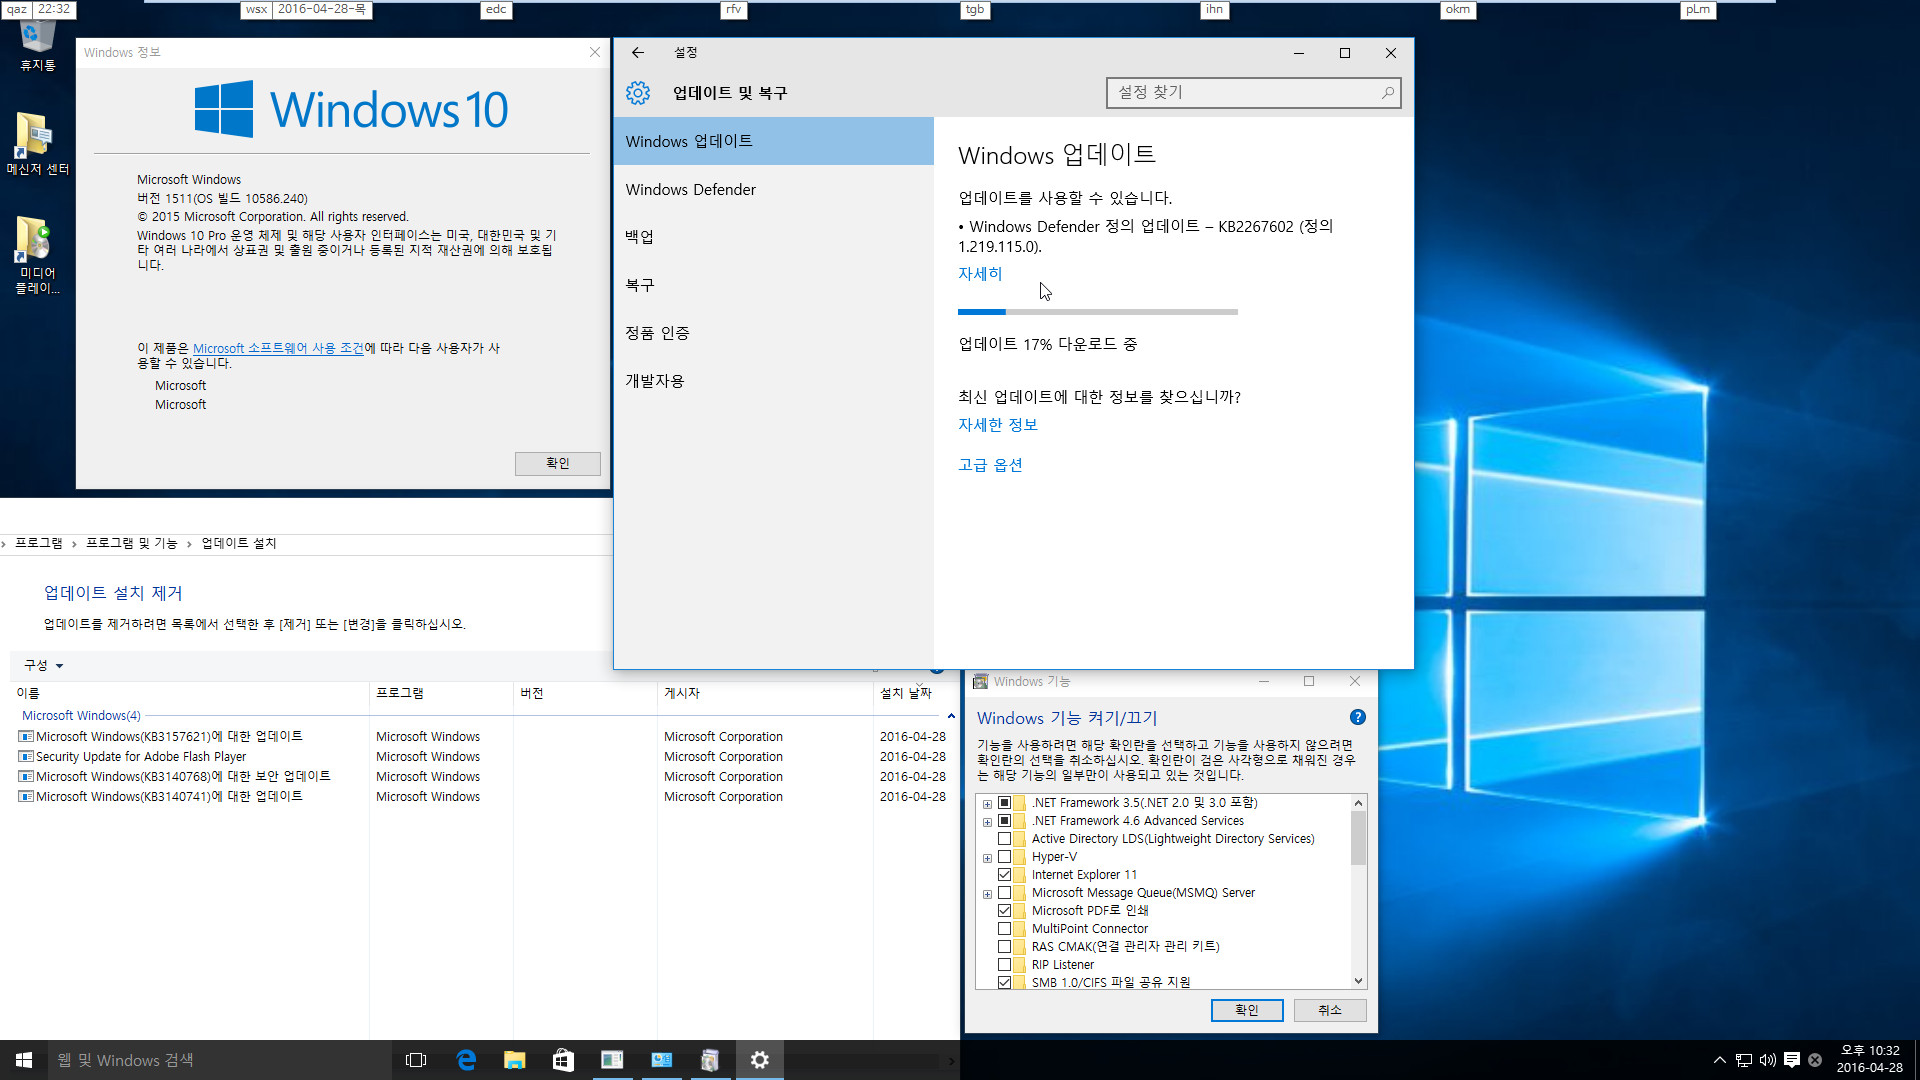
Task: Expand the .NET Framework 3.5 tree node
Action: [x=987, y=804]
